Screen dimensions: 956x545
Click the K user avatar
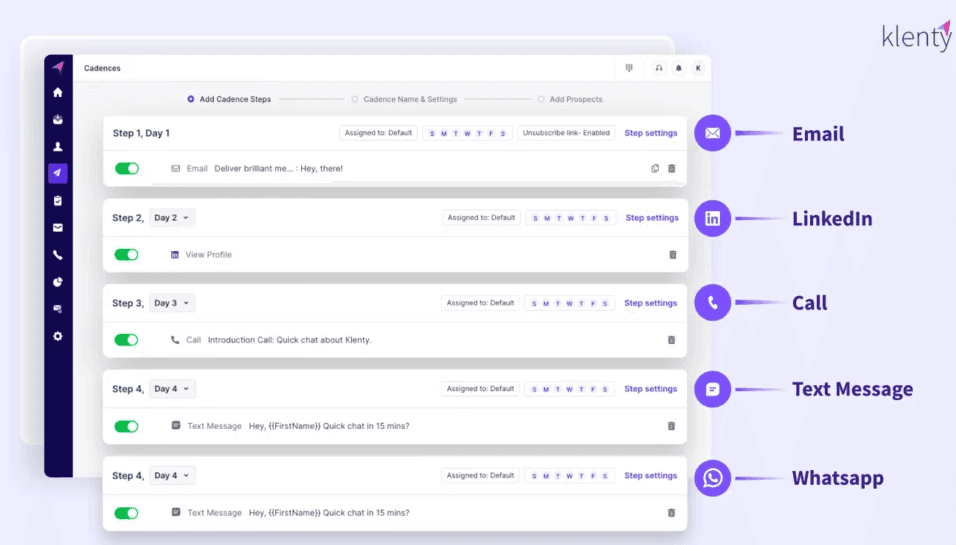698,68
